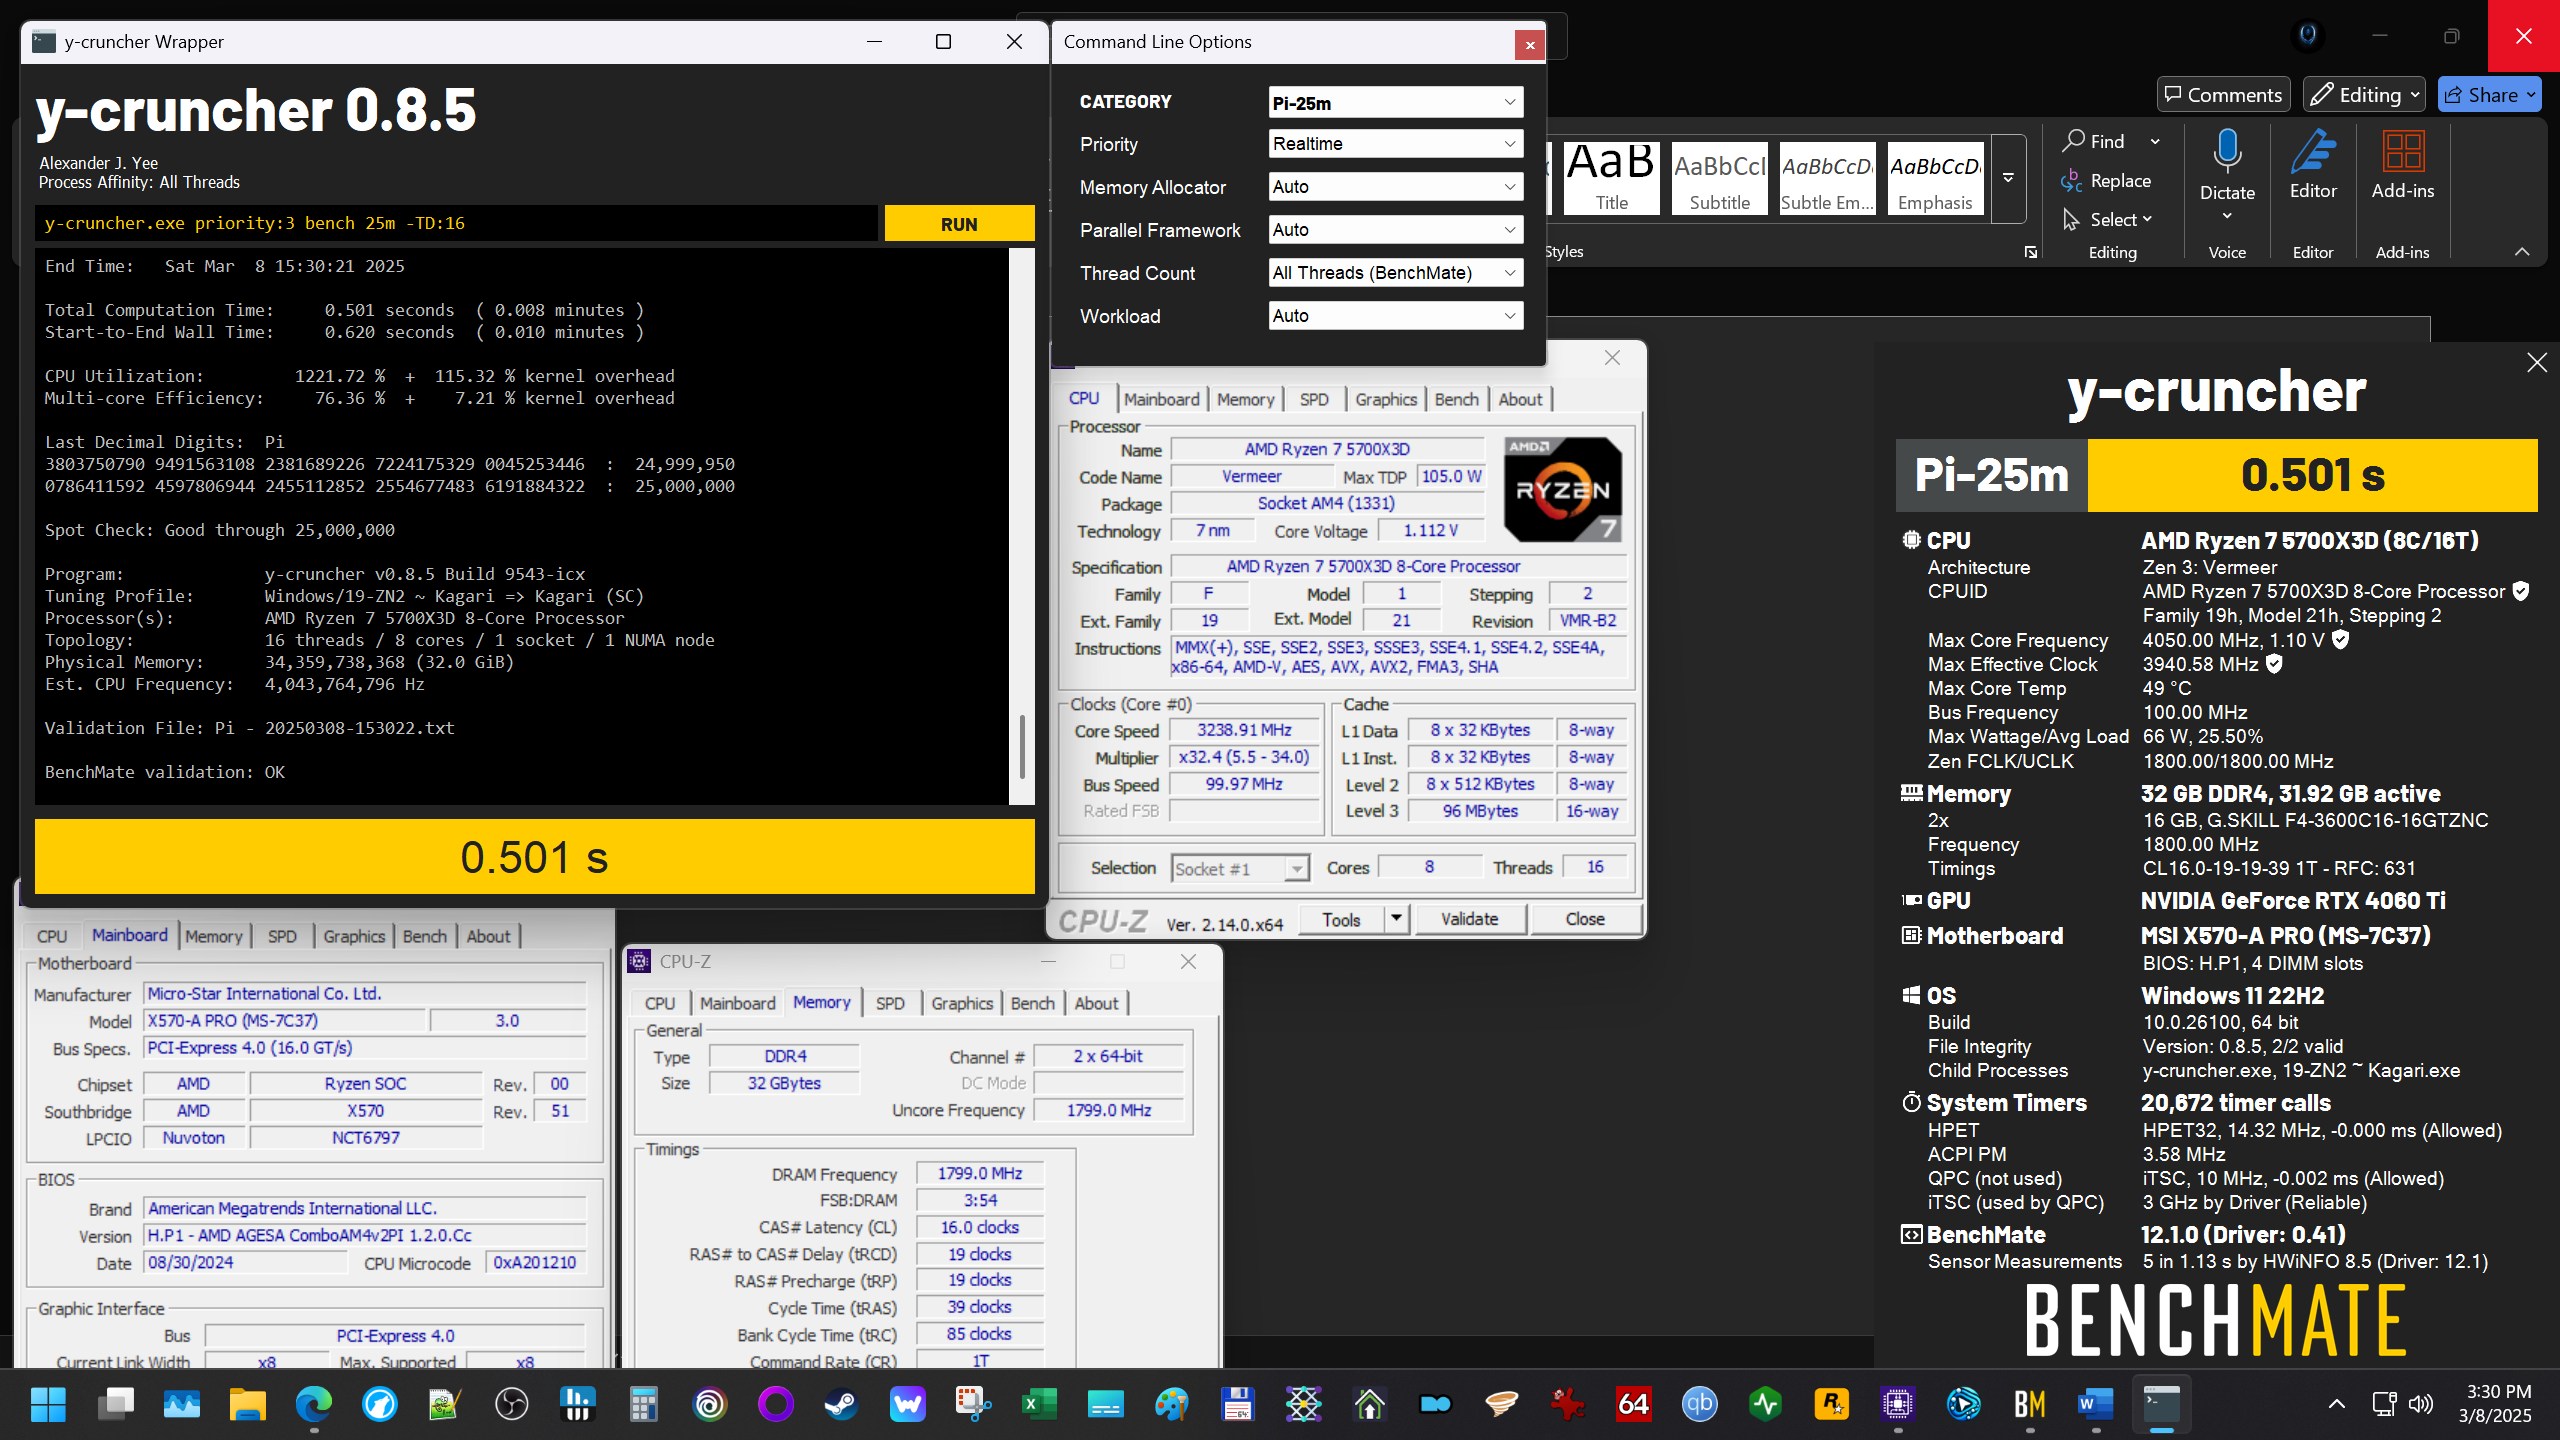2560x1440 pixels.
Task: Close the BenchMate y-cruncher result panel
Action: click(x=2537, y=363)
